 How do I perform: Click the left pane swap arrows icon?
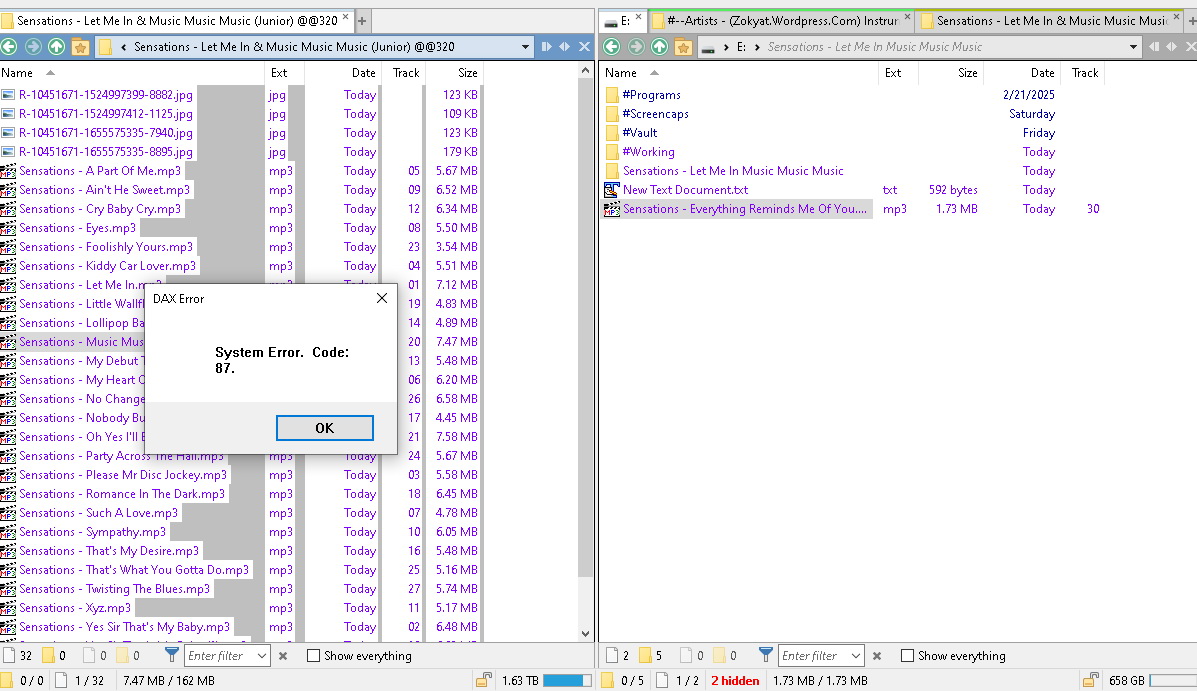[565, 47]
